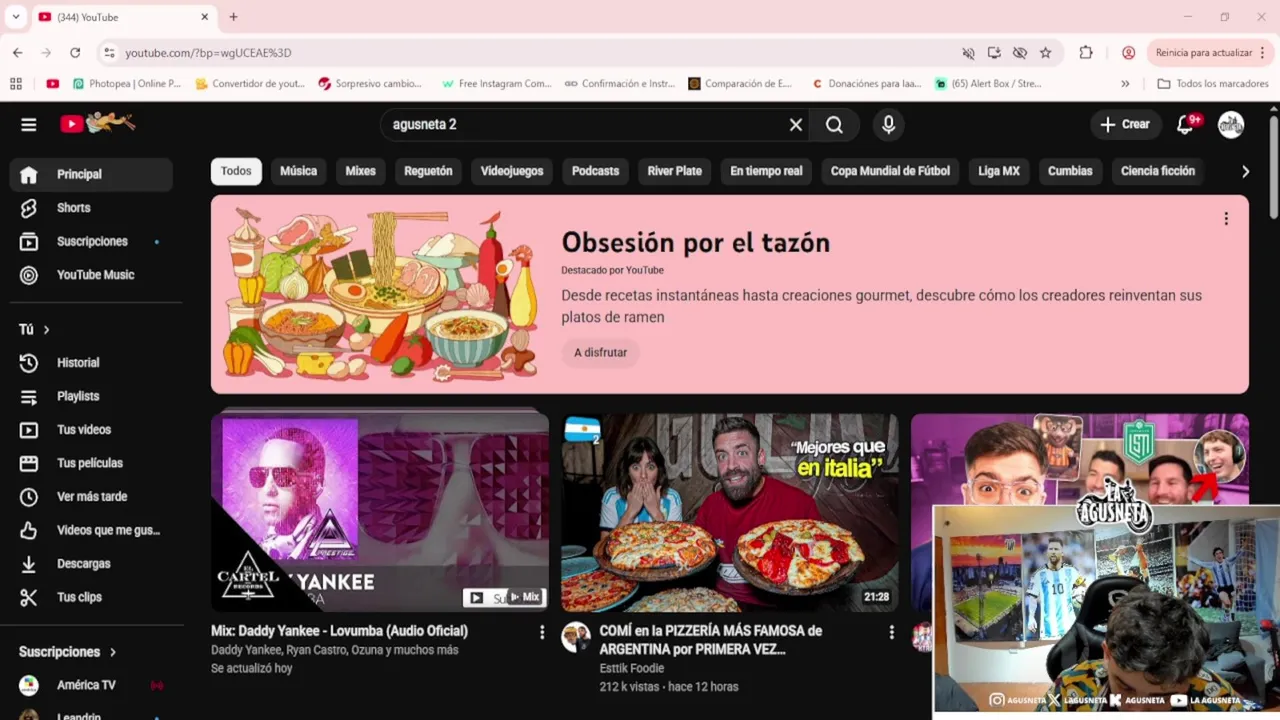Show more category chips with right arrow
Image resolution: width=1280 pixels, height=720 pixels.
[1245, 172]
